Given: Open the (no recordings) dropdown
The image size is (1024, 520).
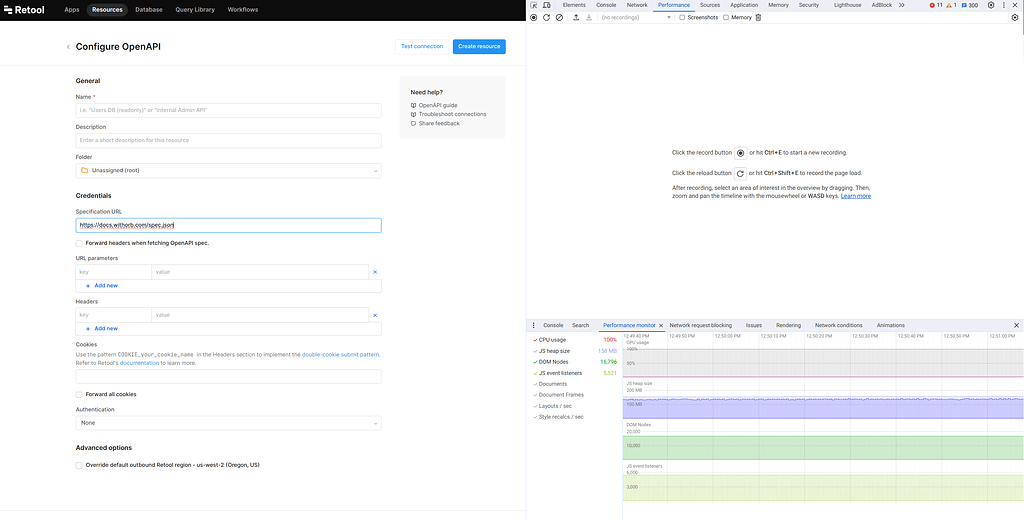Looking at the screenshot, I should (637, 18).
